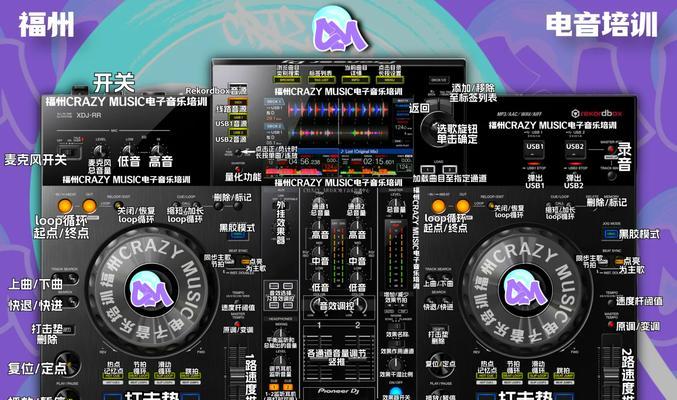Viewport: 677px width, 400px height.
Task: Click the left deck next track search button
Action: point(73,278)
